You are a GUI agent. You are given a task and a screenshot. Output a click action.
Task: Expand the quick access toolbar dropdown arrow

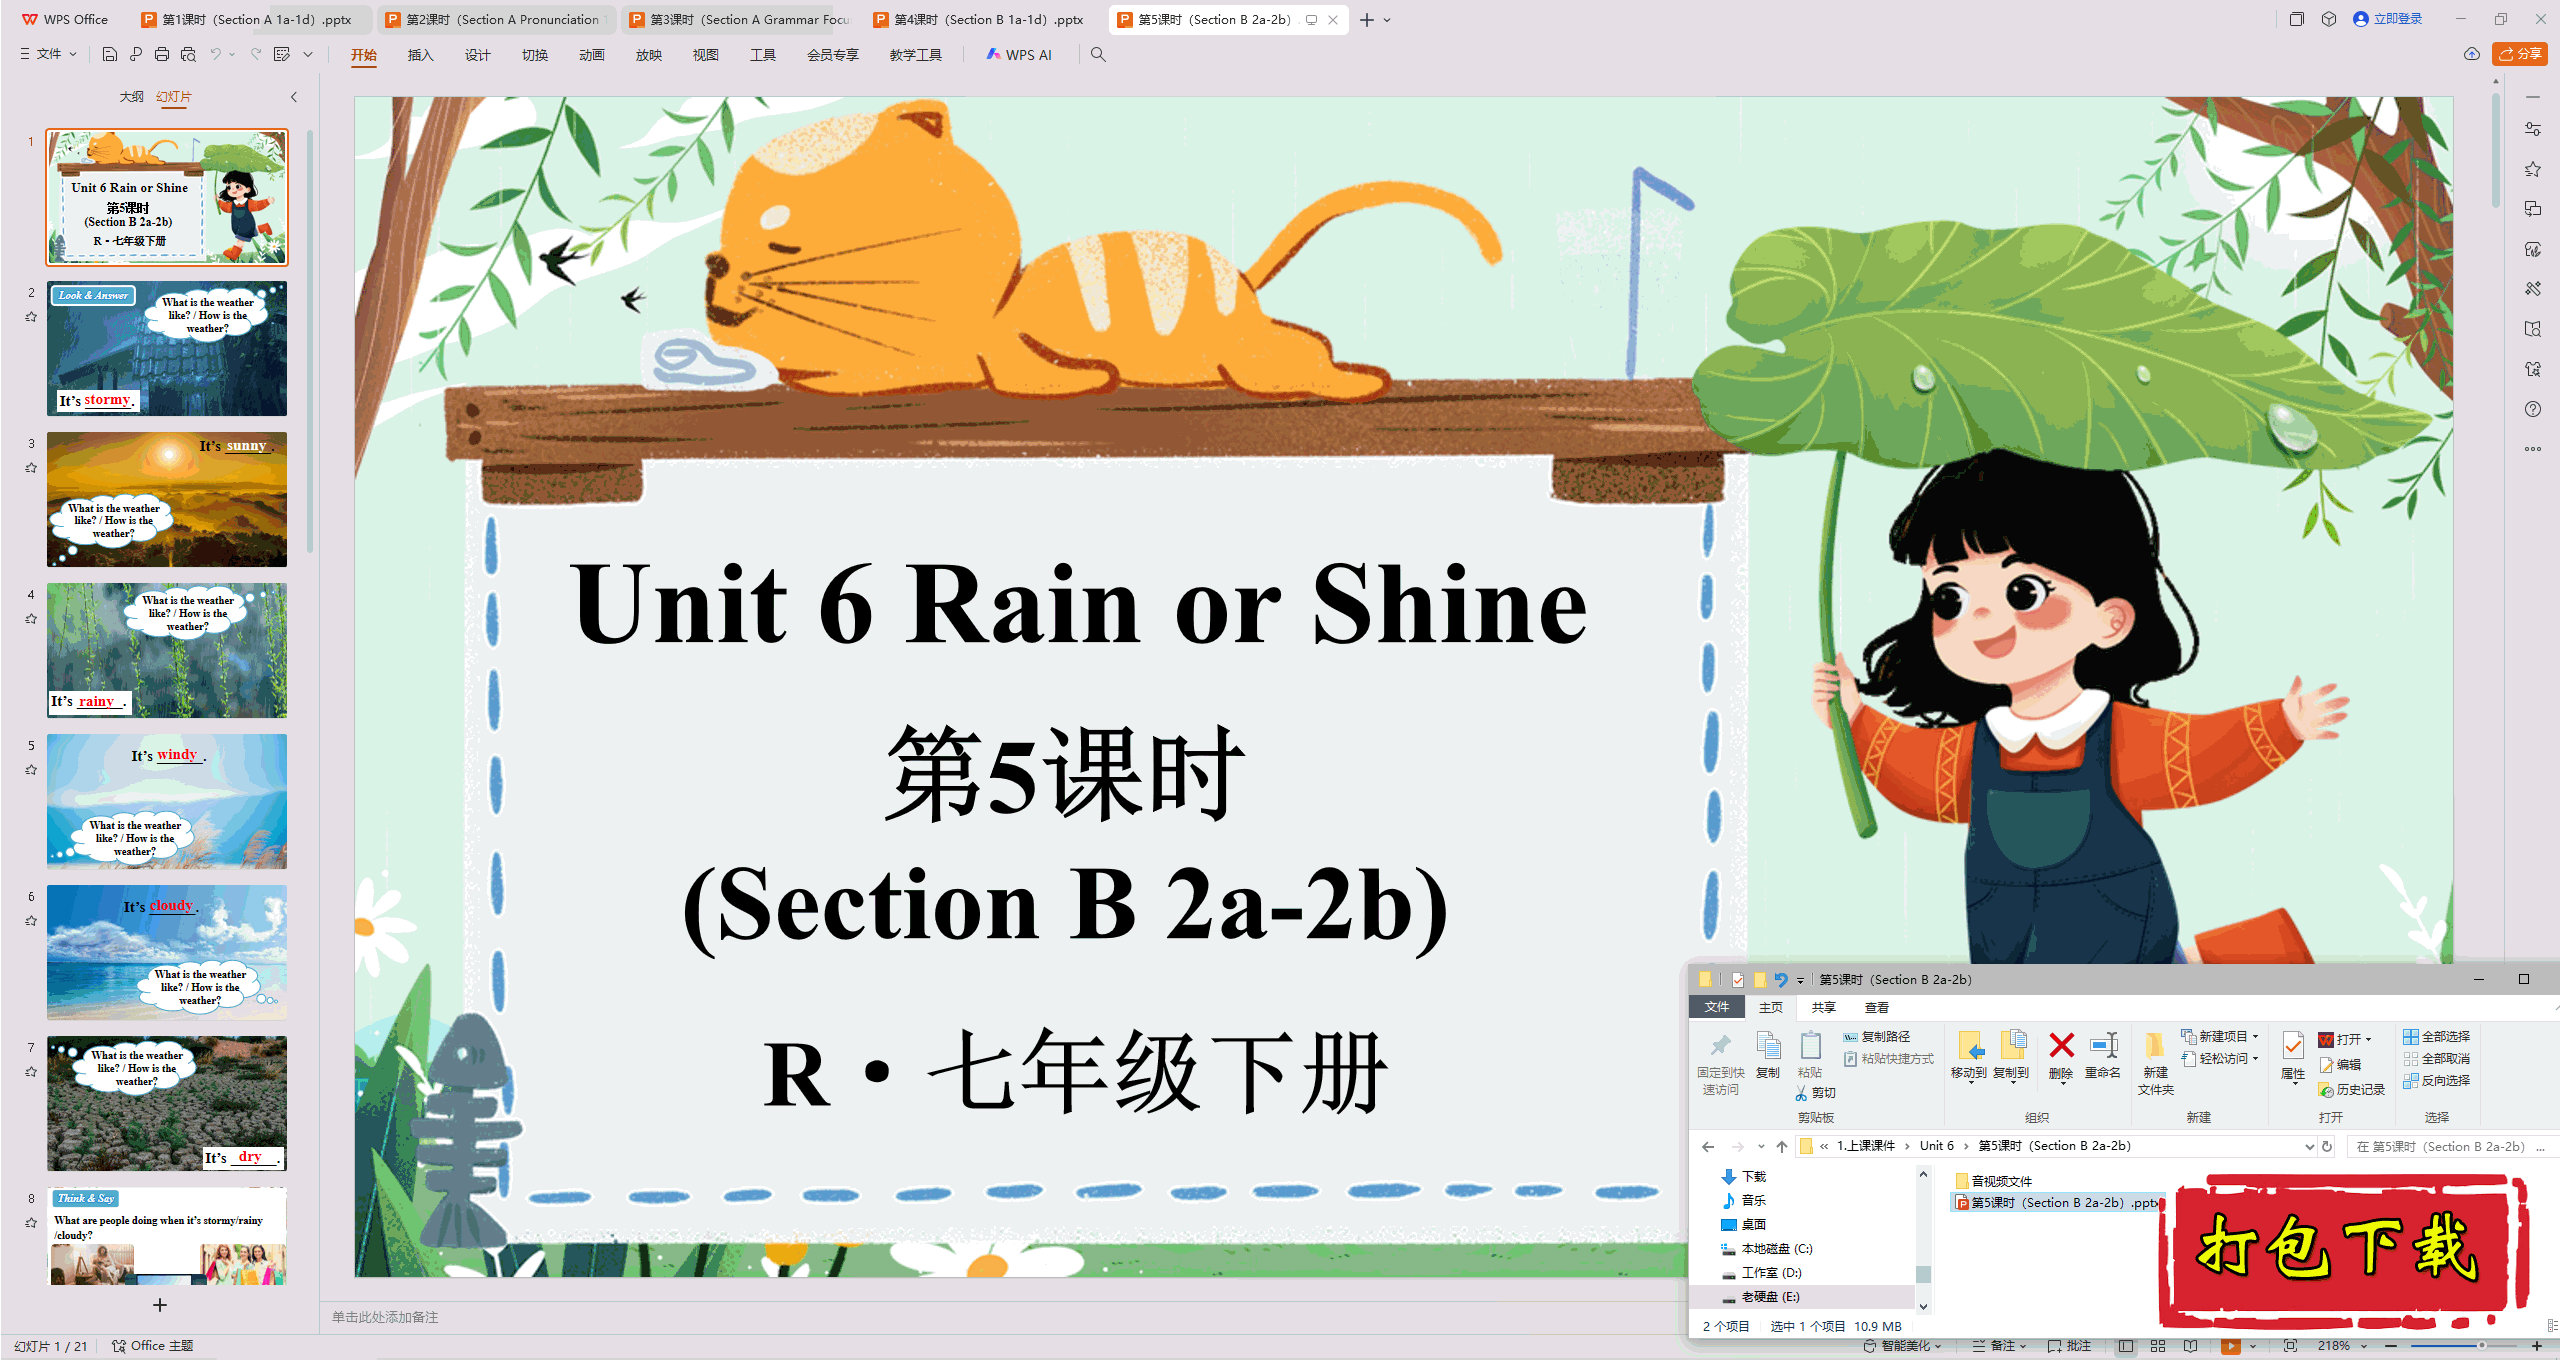click(x=308, y=54)
